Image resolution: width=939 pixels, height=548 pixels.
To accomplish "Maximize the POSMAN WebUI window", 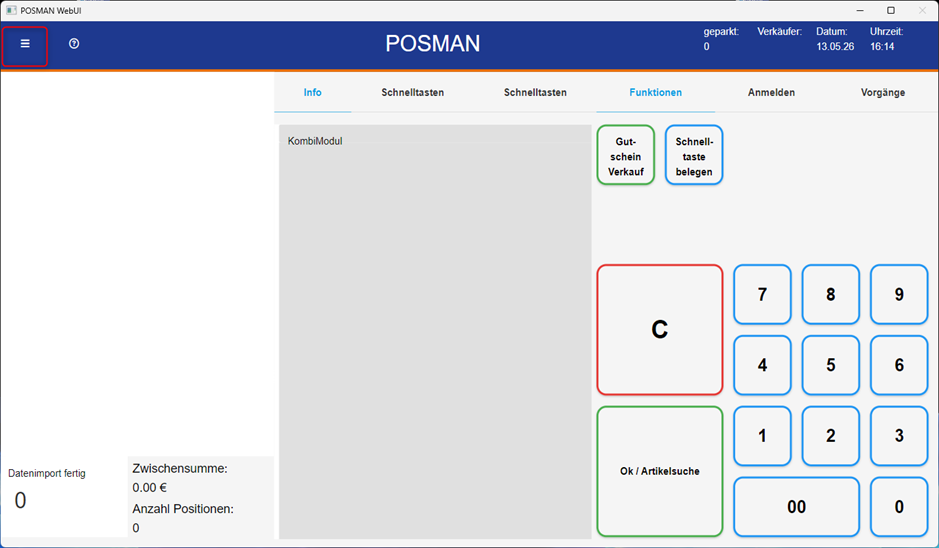I will [x=890, y=10].
